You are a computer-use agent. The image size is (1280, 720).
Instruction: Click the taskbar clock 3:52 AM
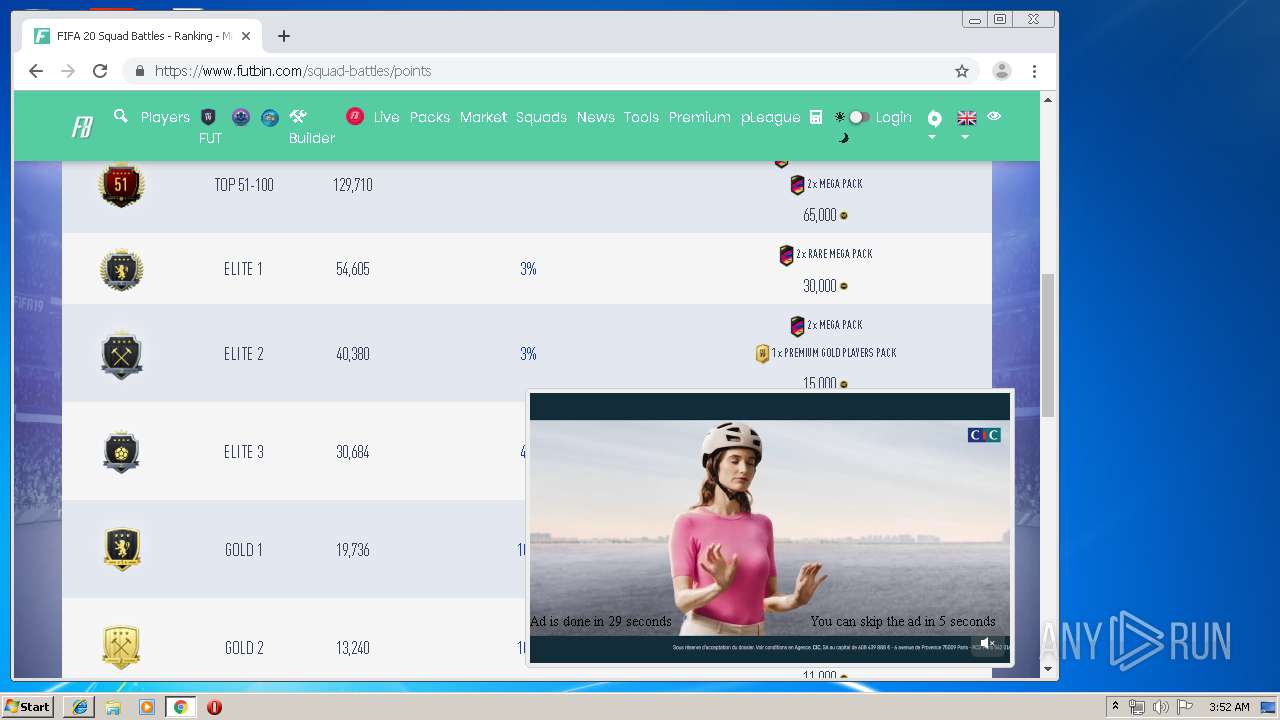point(1229,707)
